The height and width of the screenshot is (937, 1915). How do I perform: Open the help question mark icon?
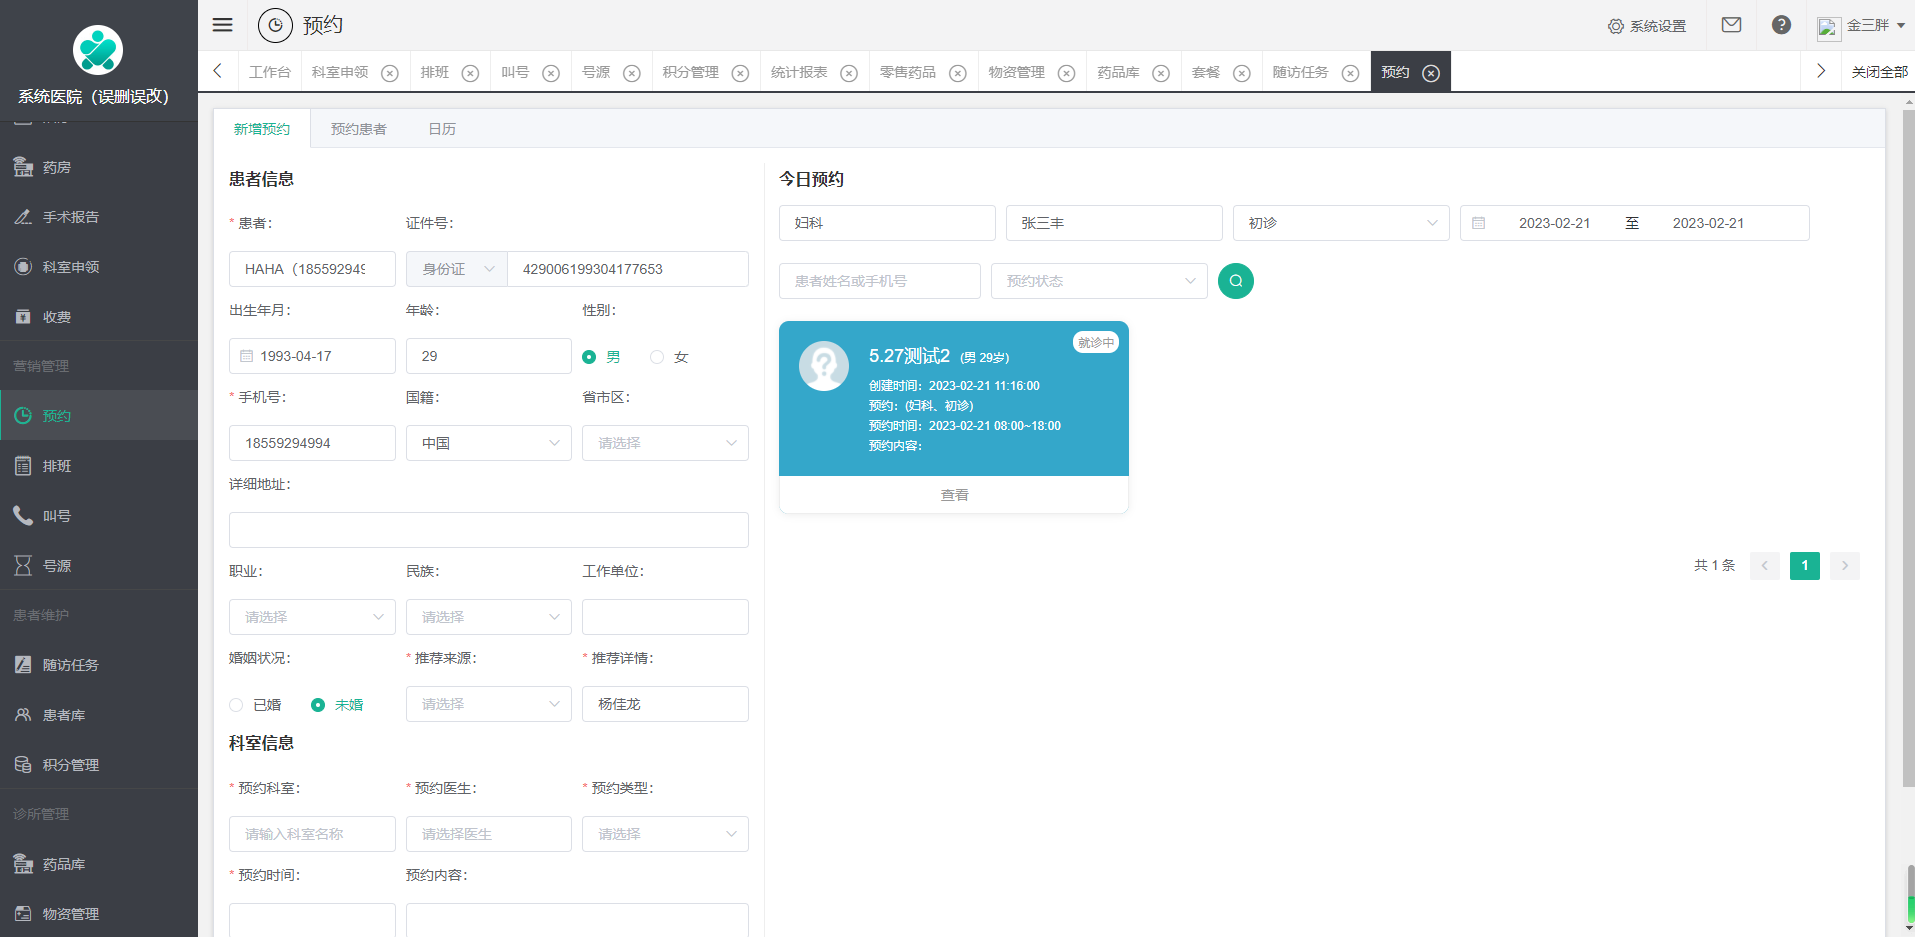pyautogui.click(x=1781, y=25)
